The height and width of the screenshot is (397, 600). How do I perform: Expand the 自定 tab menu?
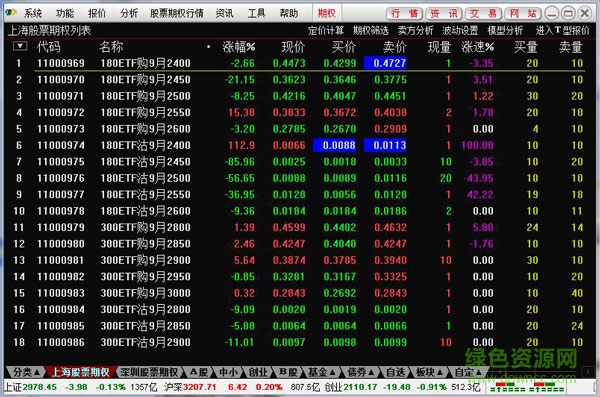click(468, 372)
